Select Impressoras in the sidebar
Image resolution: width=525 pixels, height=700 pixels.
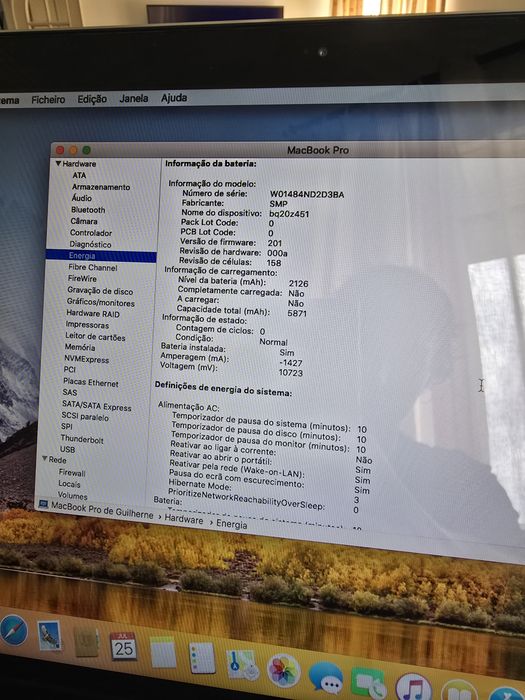click(x=87, y=325)
